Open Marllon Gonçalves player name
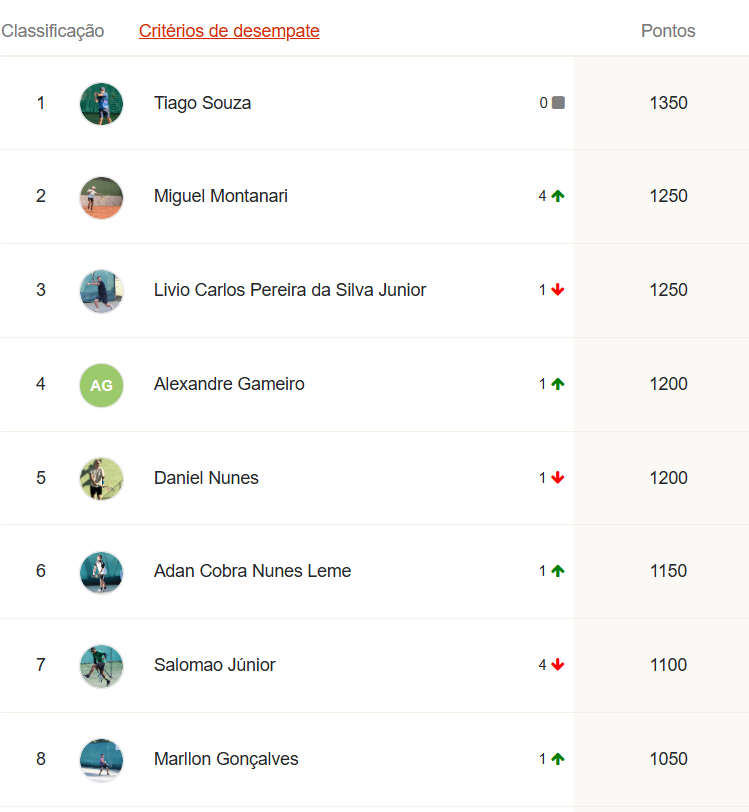749x812 pixels. point(226,759)
